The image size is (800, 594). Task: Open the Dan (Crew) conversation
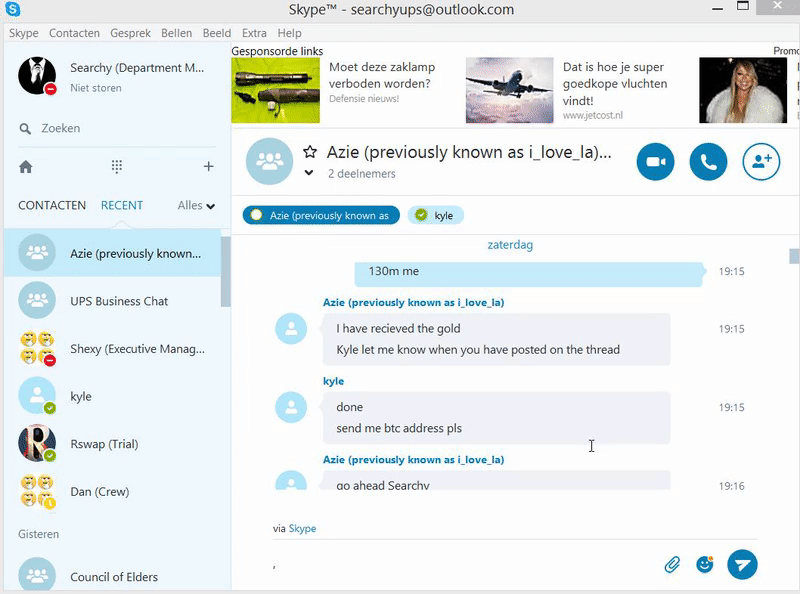click(112, 491)
